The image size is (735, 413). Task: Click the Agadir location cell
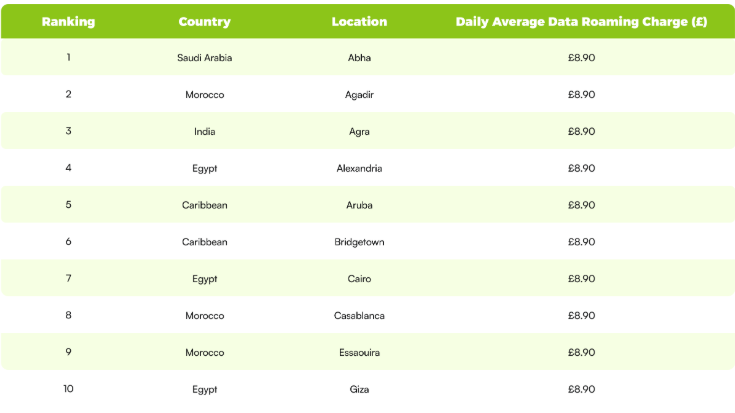click(x=359, y=94)
